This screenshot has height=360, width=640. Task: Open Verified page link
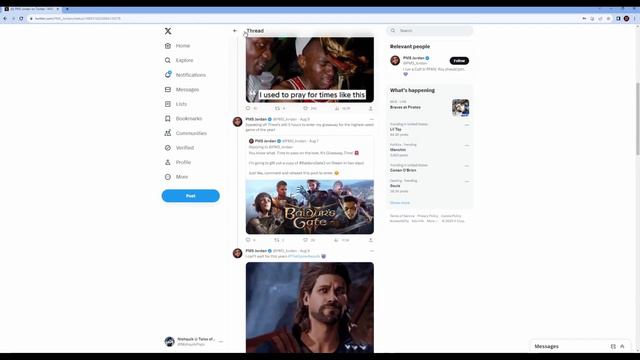pyautogui.click(x=185, y=148)
